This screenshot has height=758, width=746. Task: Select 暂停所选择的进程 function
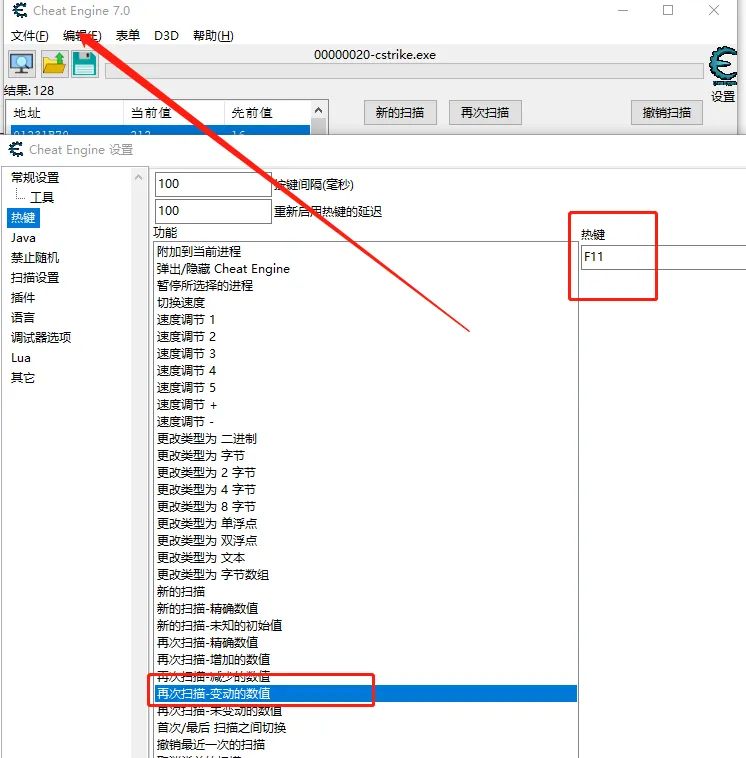pyautogui.click(x=366, y=286)
